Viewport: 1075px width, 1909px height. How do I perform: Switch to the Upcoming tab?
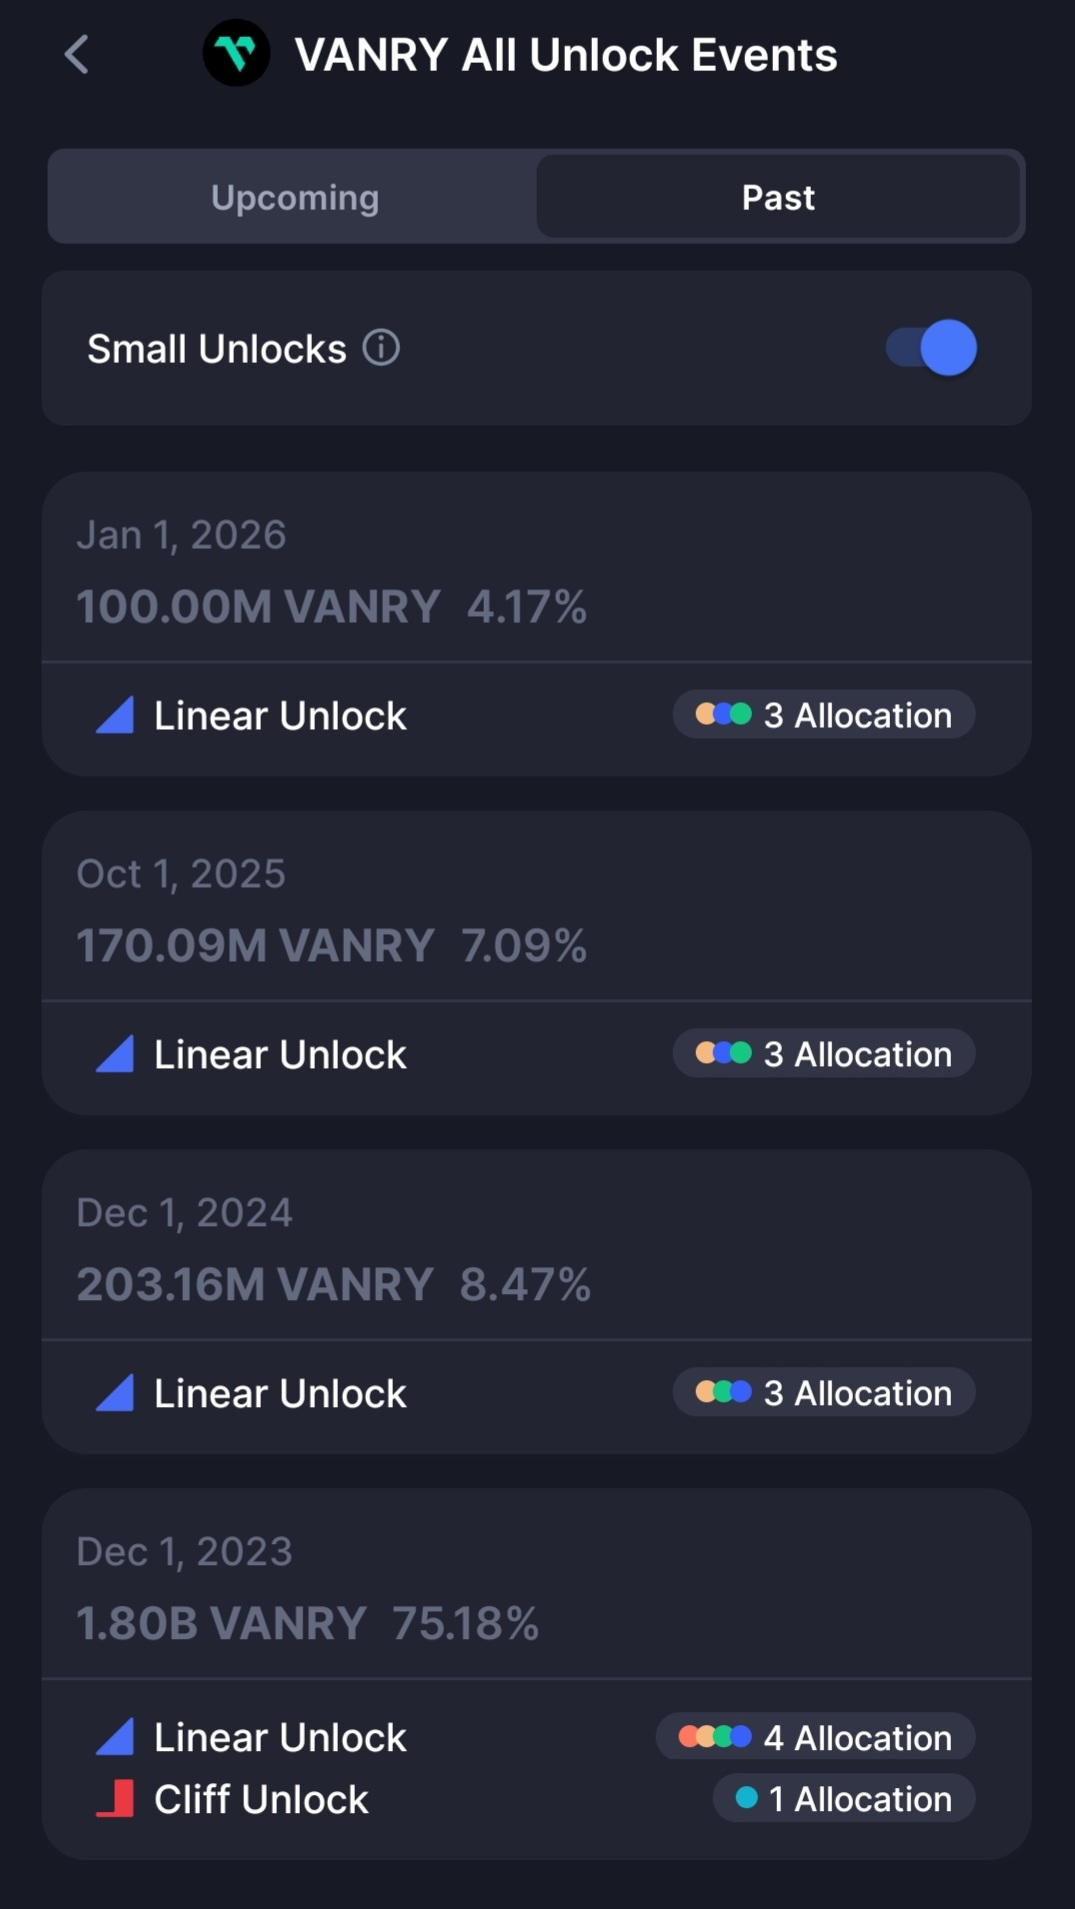click(294, 197)
